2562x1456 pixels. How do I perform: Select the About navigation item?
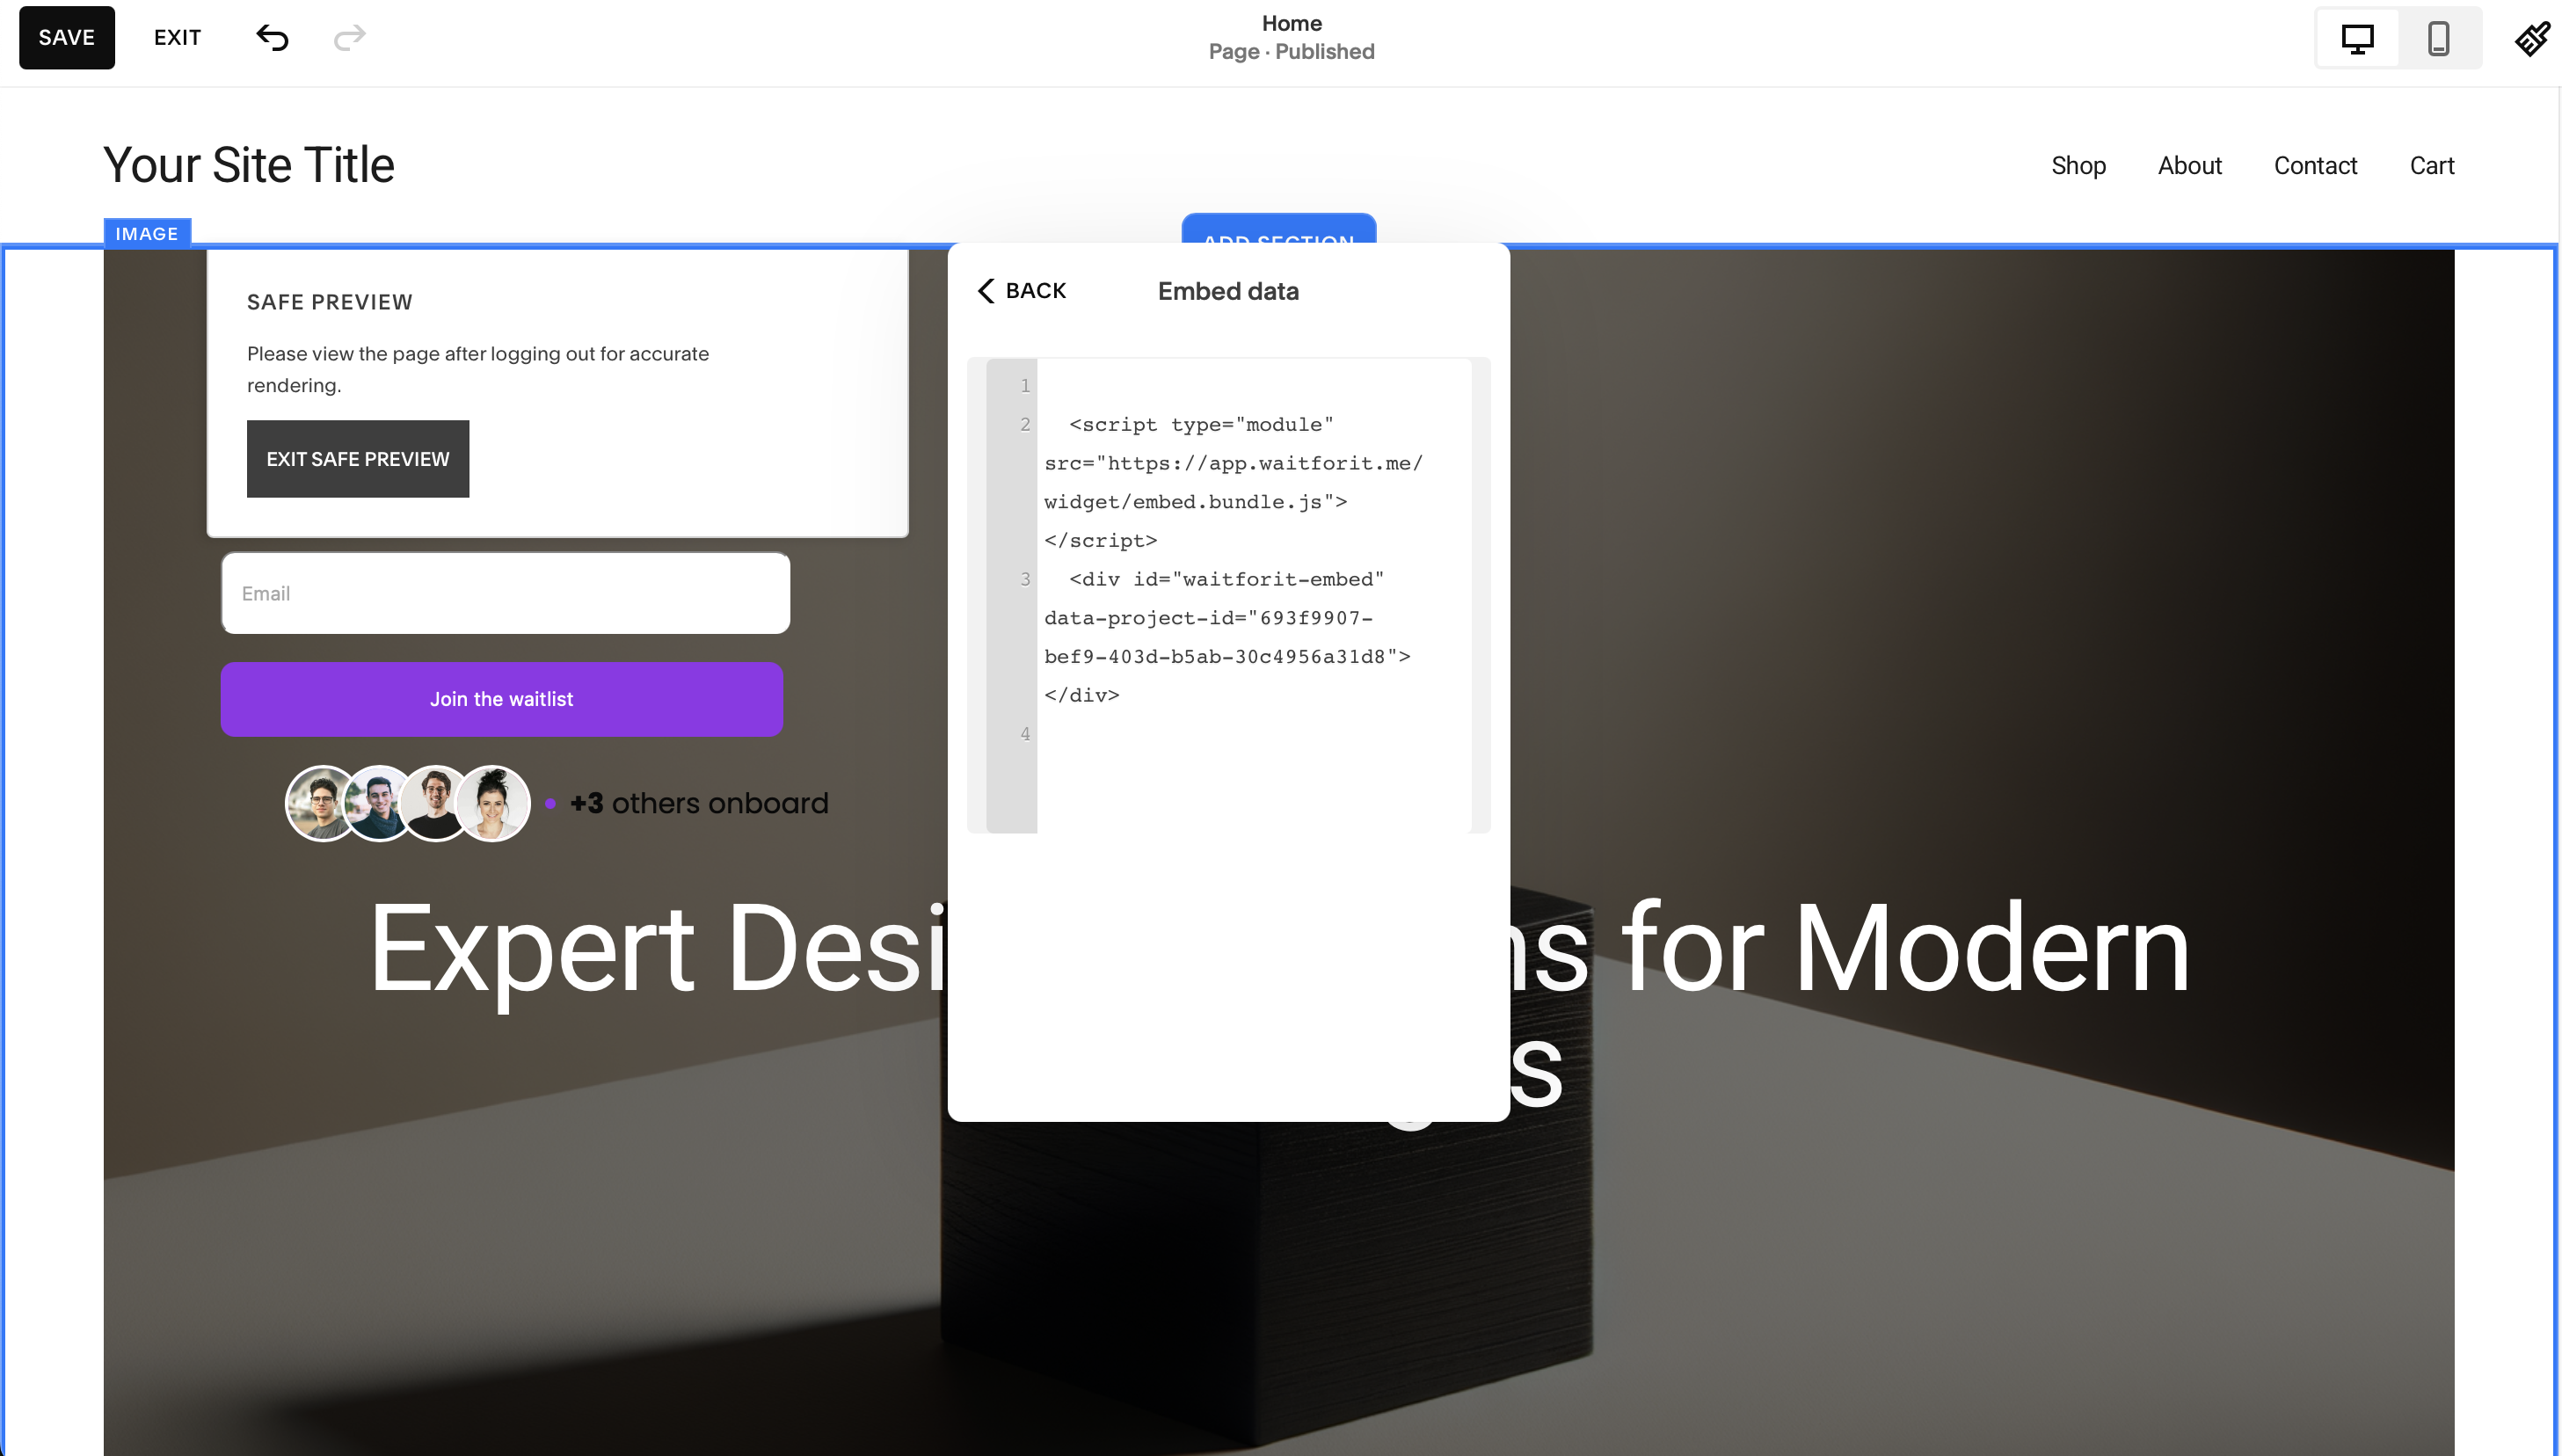[x=2190, y=165]
